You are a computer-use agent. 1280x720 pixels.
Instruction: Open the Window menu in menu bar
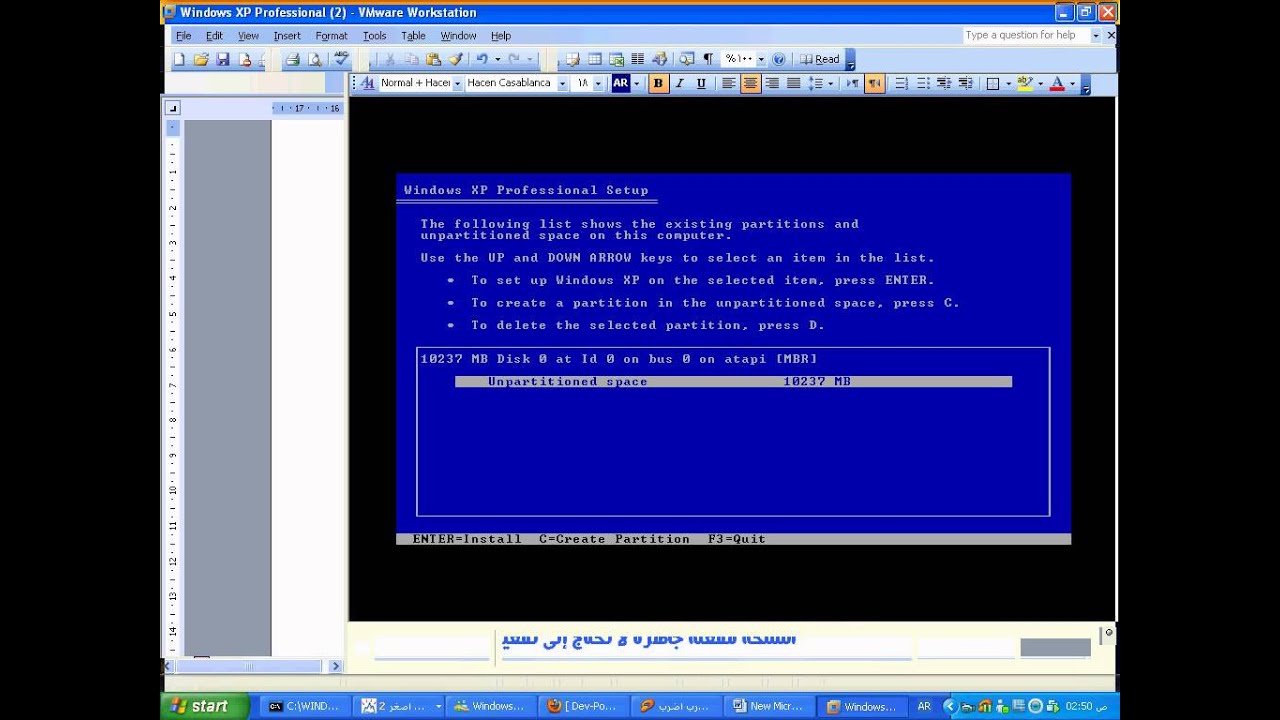[x=458, y=36]
